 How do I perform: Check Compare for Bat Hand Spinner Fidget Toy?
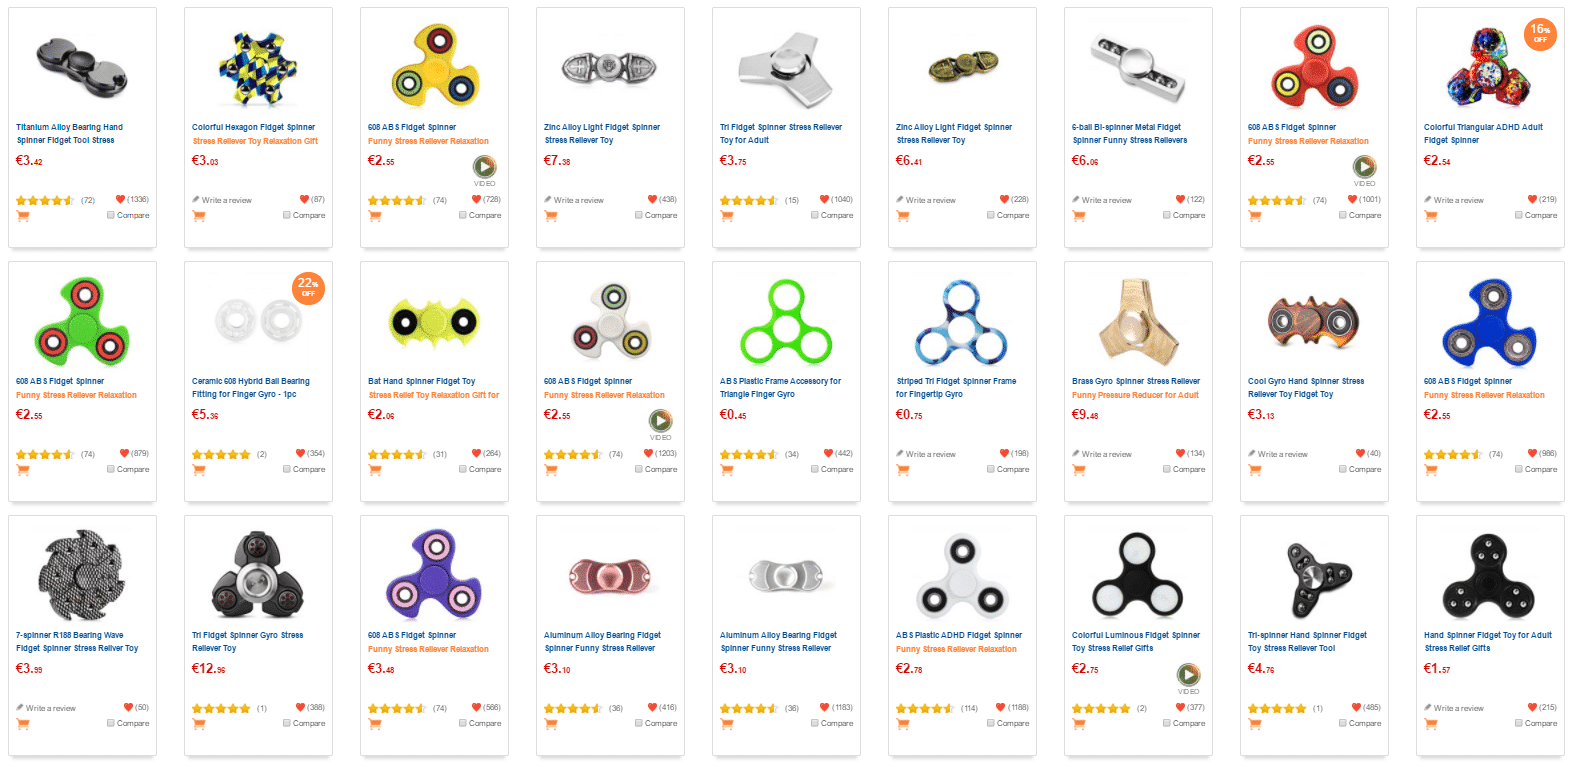pos(462,469)
